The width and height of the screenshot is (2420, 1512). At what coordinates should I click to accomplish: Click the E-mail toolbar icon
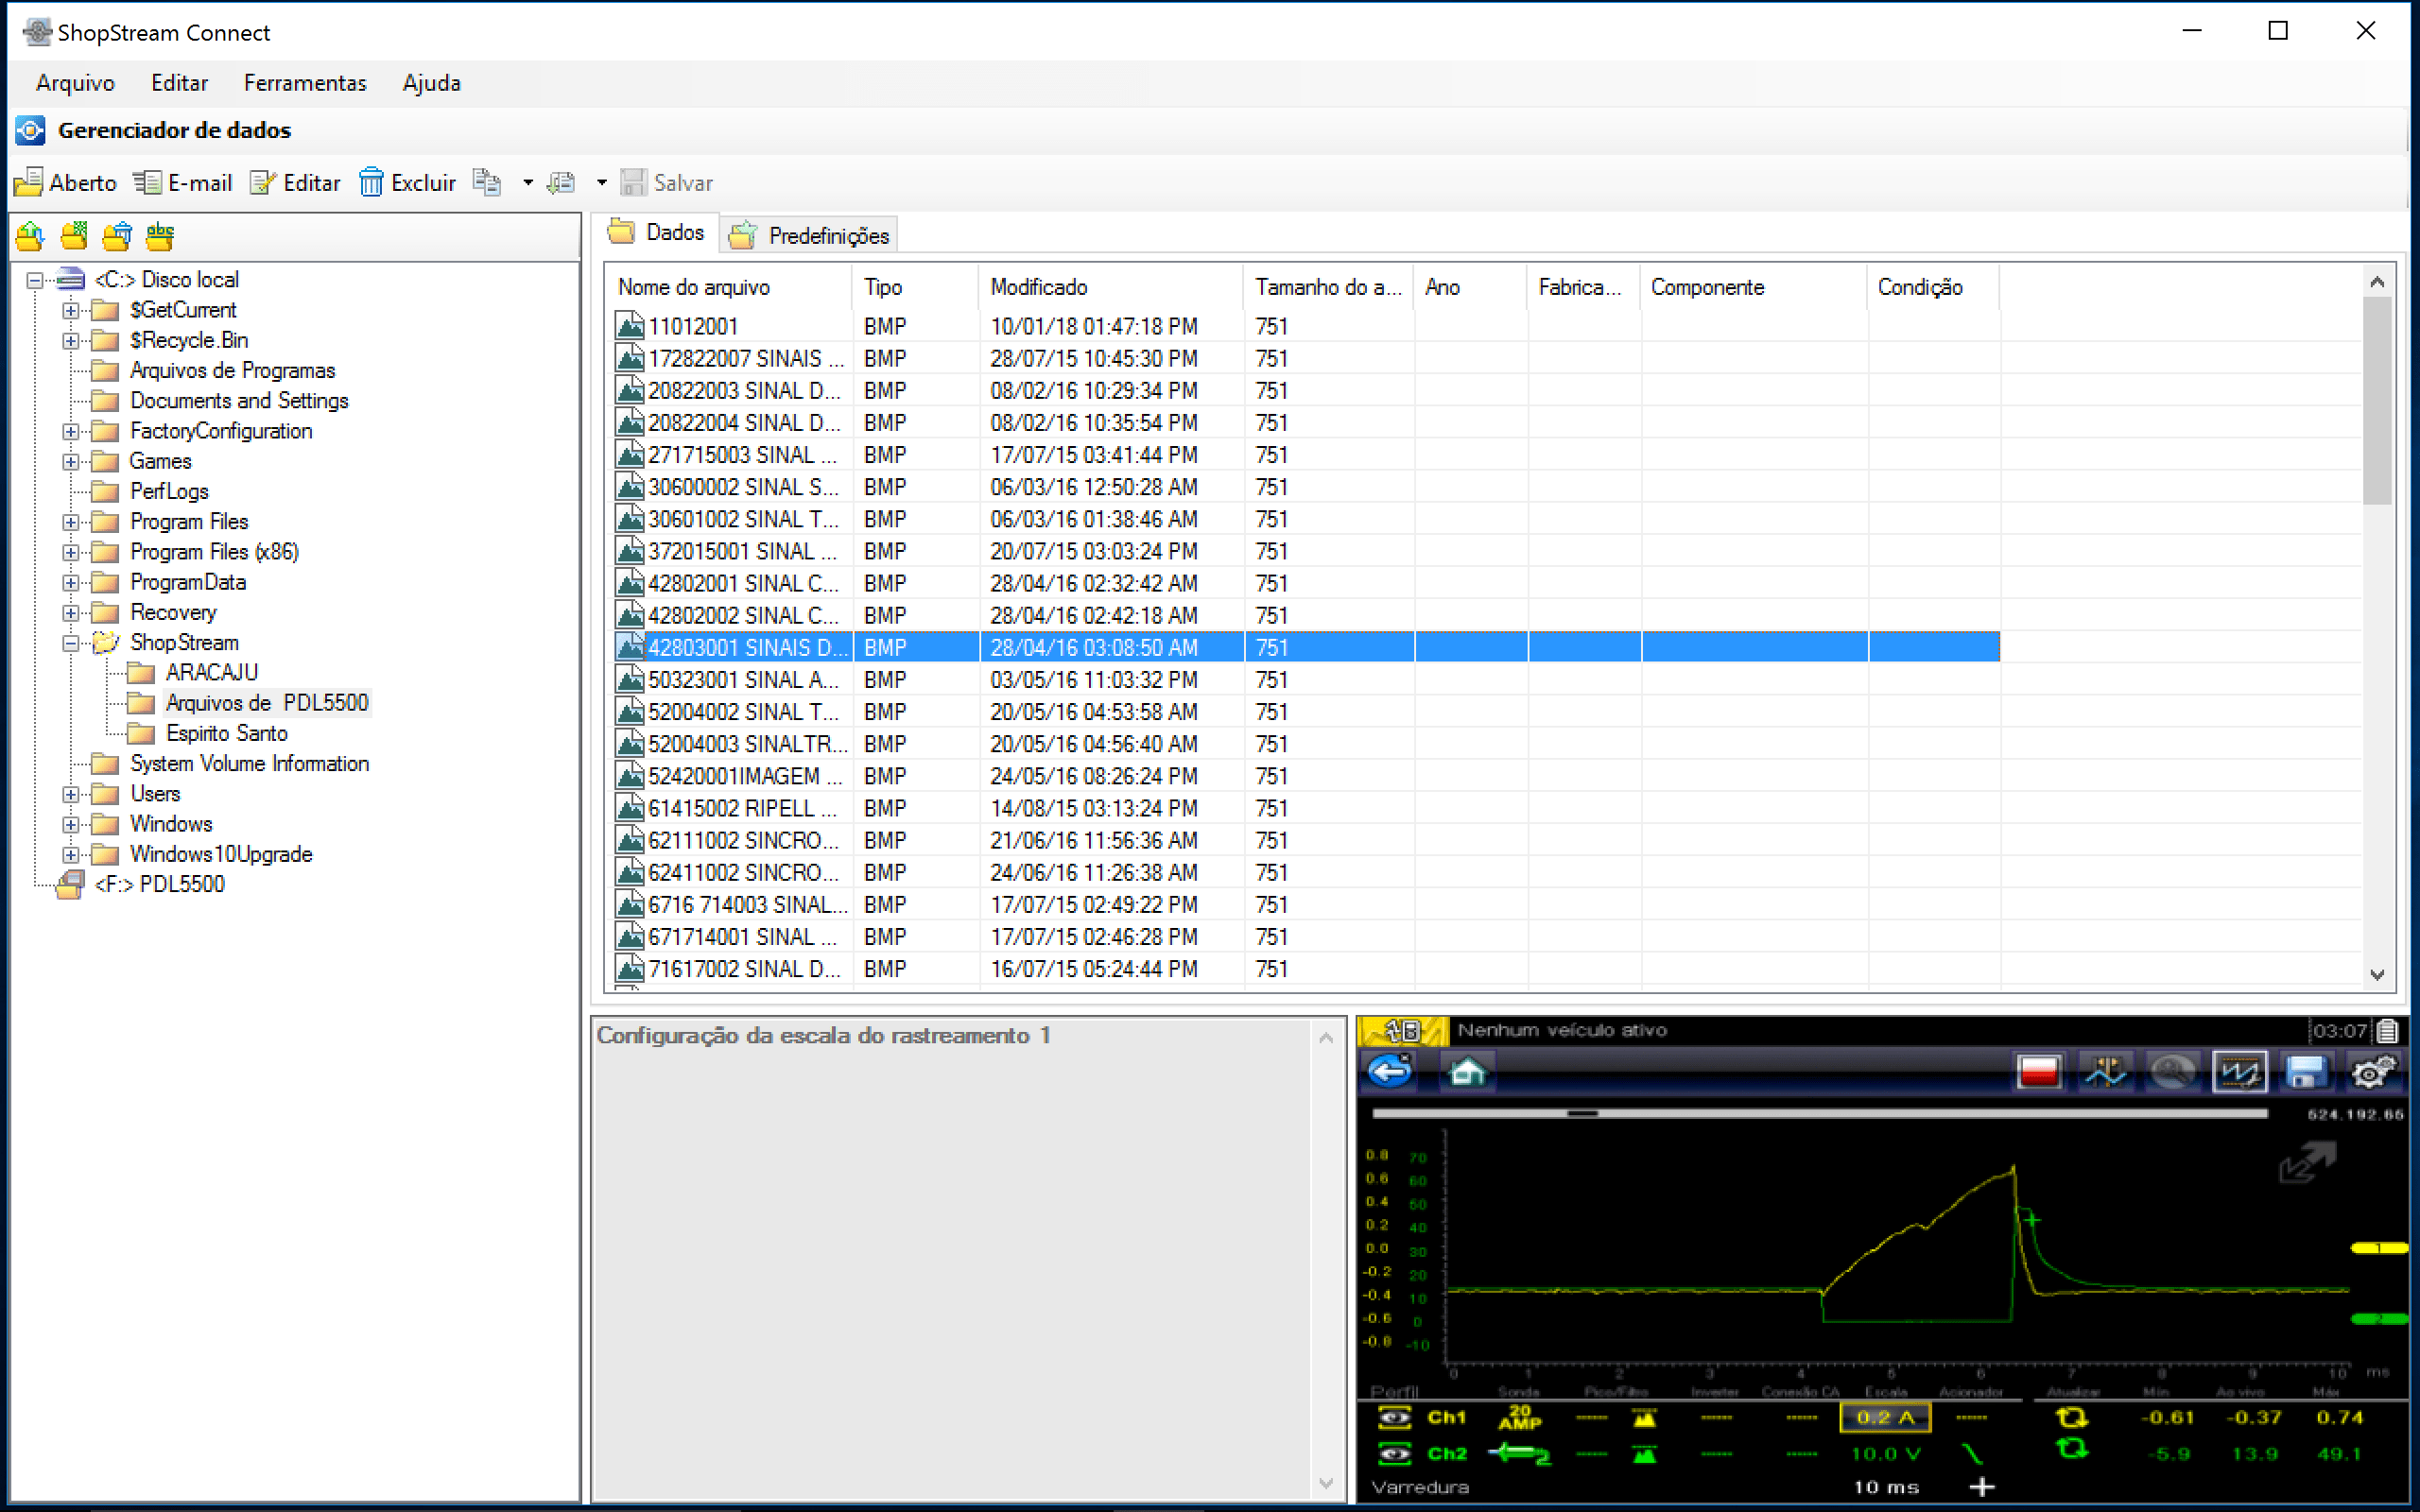pyautogui.click(x=148, y=183)
